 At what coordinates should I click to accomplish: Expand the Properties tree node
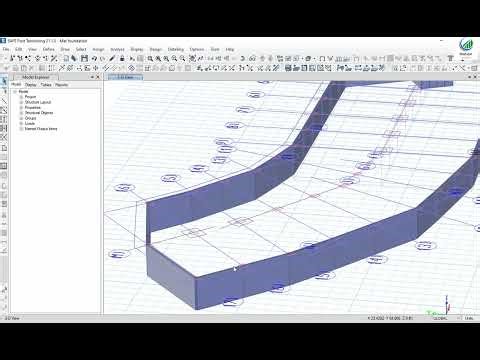tap(21, 107)
